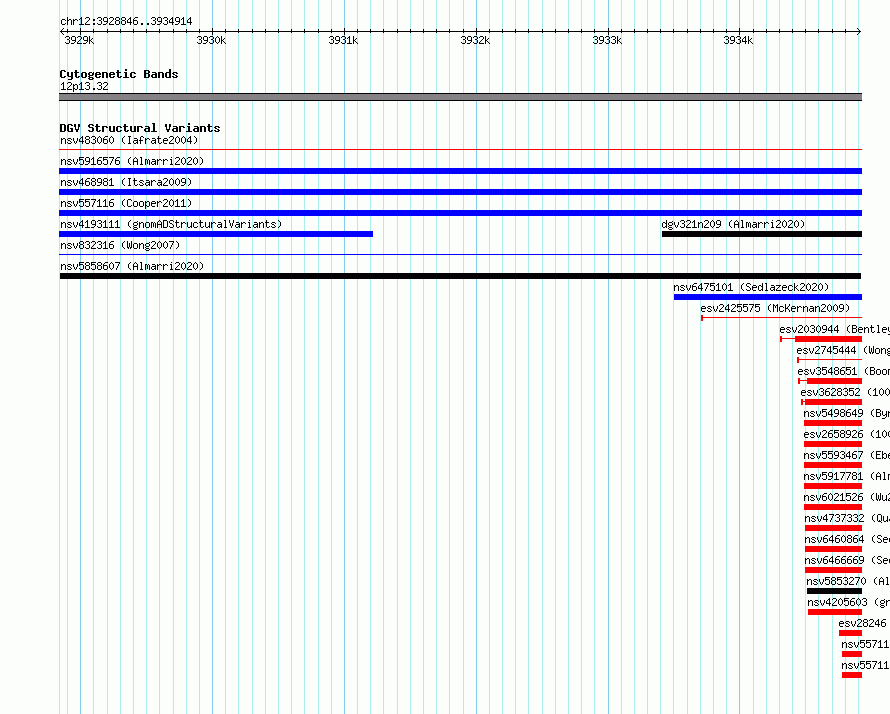Click the nsv483060 (Iafrate2004) label
890x714 pixels.
pos(129,140)
